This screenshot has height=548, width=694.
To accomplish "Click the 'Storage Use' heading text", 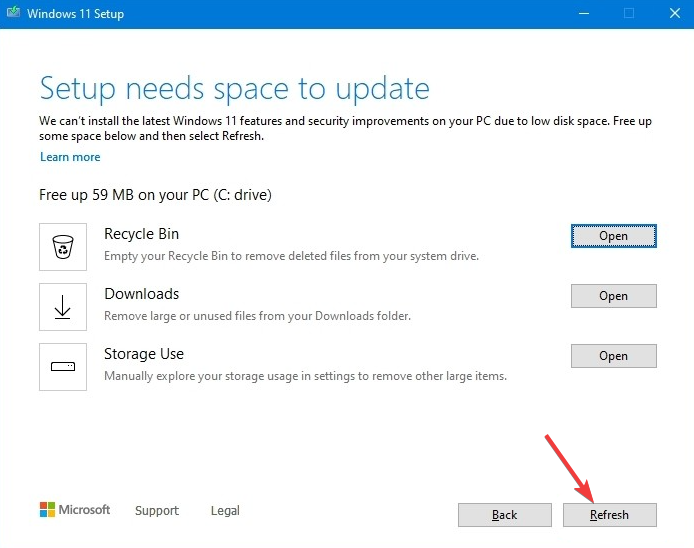I will coord(144,354).
